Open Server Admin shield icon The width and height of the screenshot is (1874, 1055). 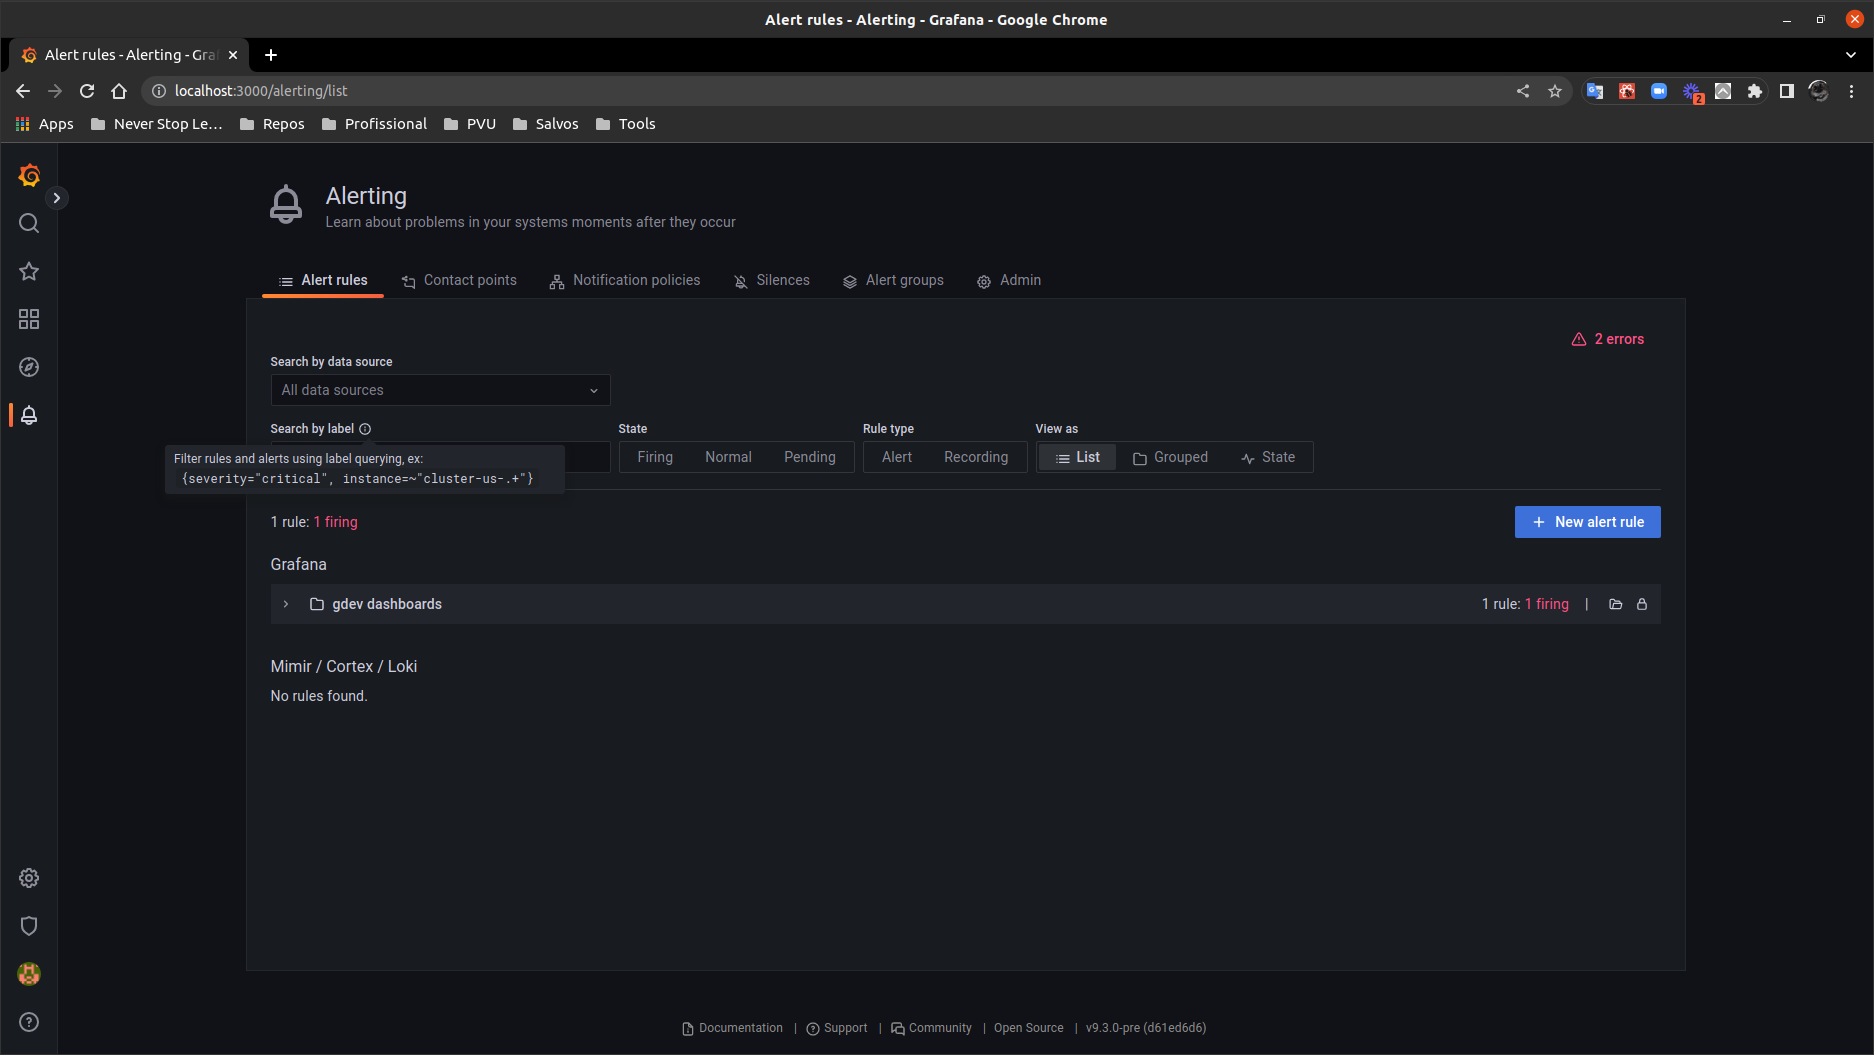tap(28, 925)
